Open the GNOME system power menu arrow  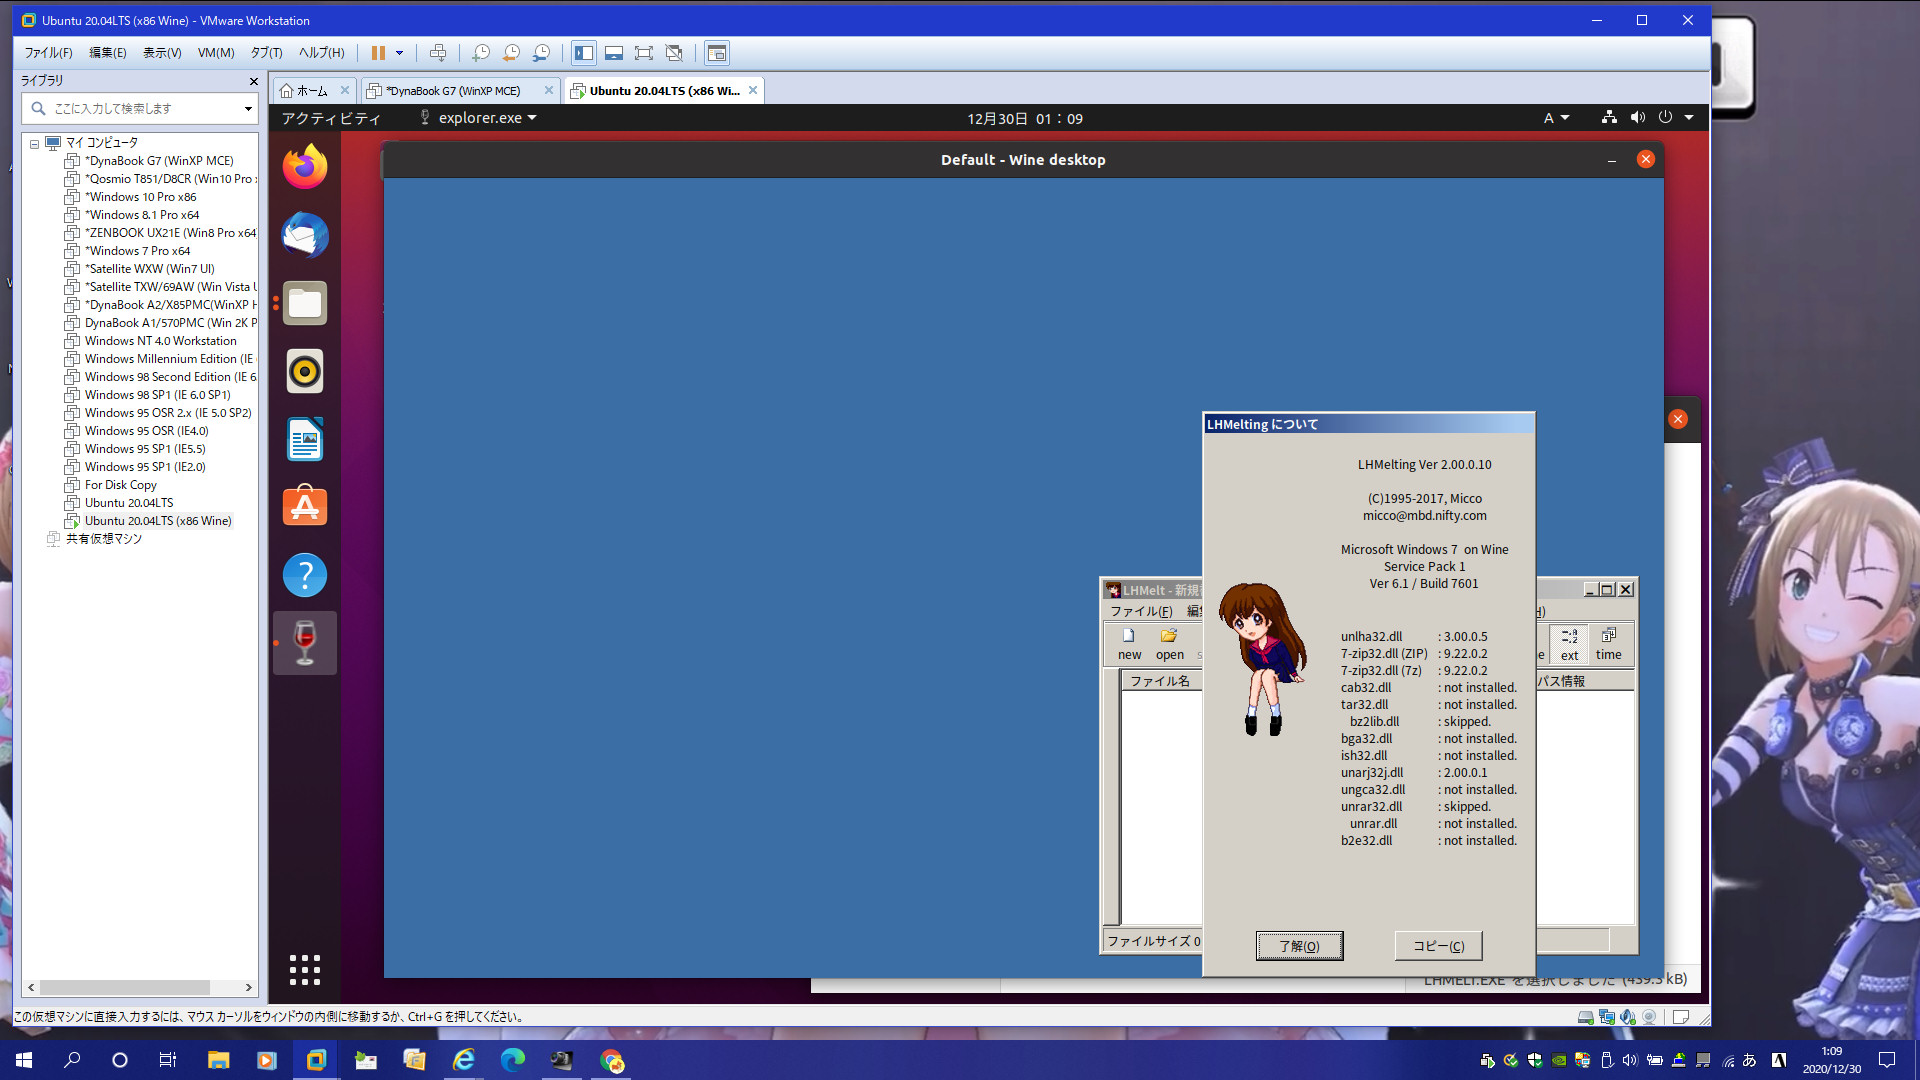point(1689,117)
